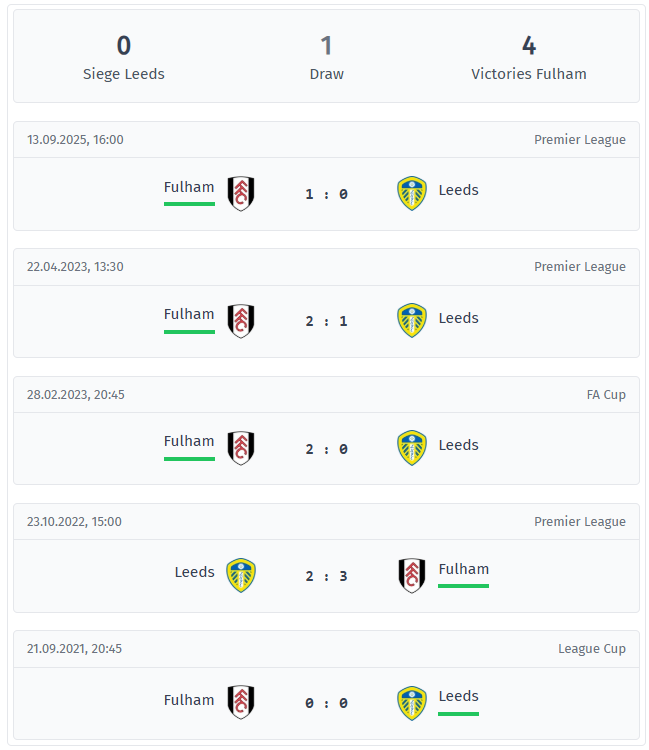Click the FA Cup competition label
Viewport: 649px width, 750px height.
click(606, 394)
